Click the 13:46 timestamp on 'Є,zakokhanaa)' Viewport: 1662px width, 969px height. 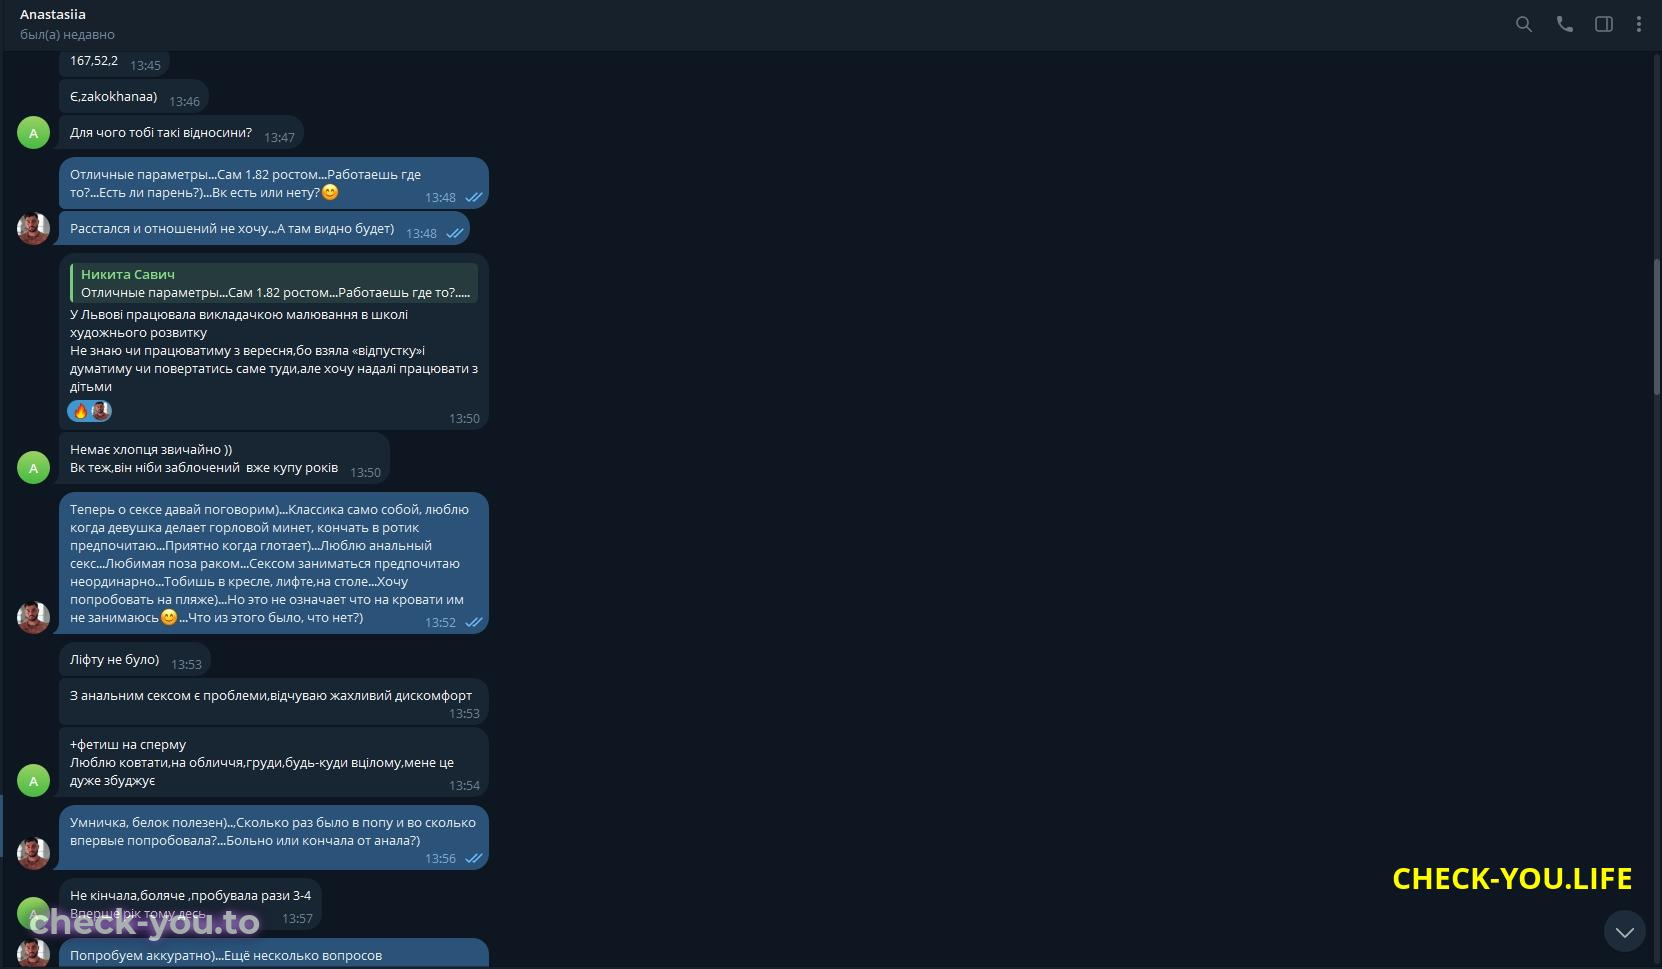(184, 101)
